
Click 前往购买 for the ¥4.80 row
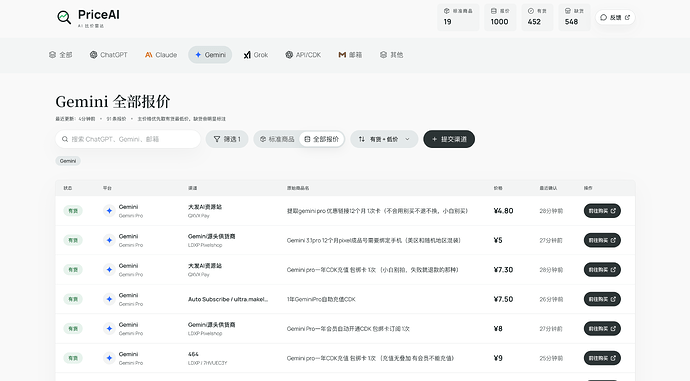[602, 211]
